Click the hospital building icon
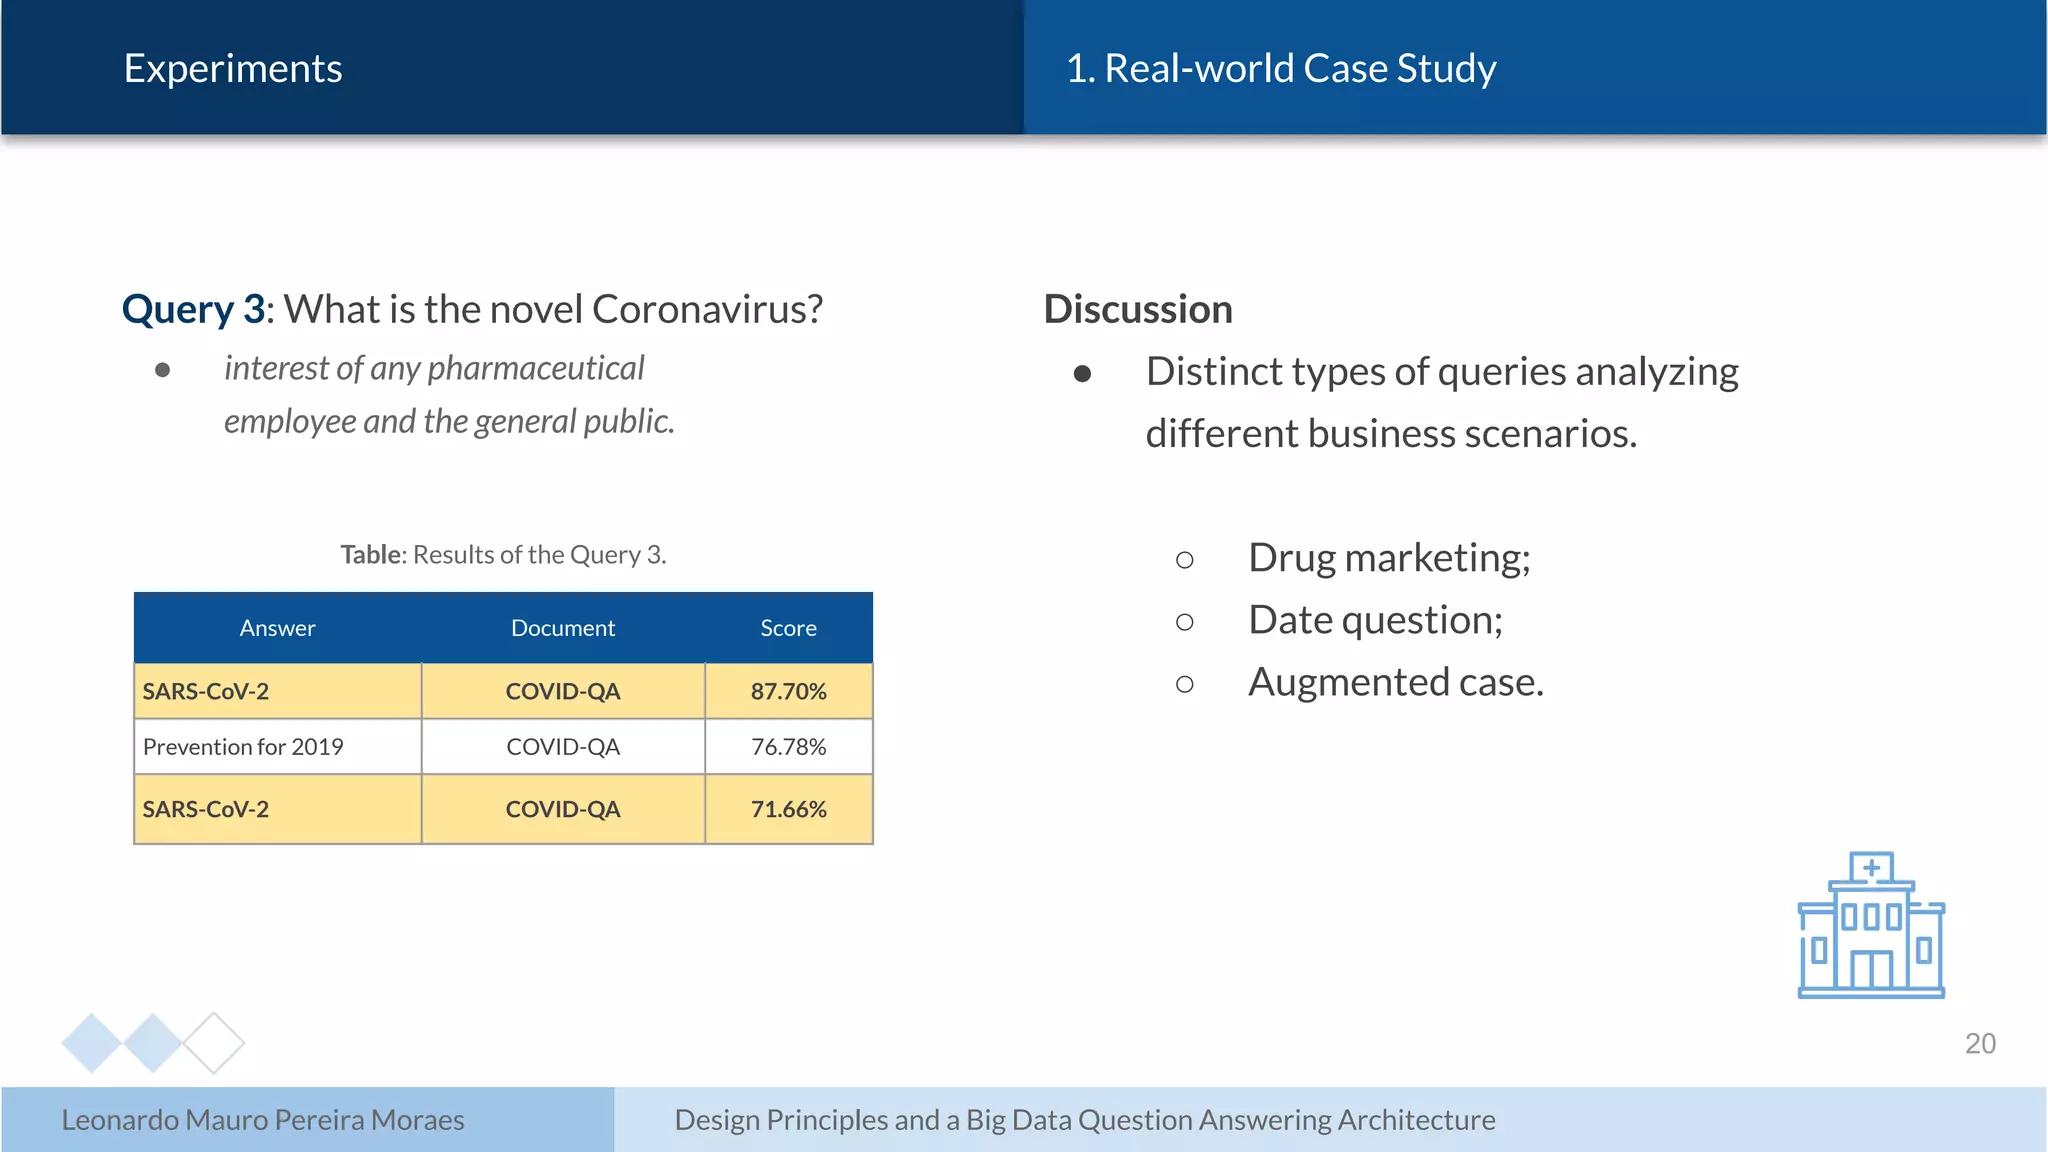2048x1152 pixels. 1870,925
